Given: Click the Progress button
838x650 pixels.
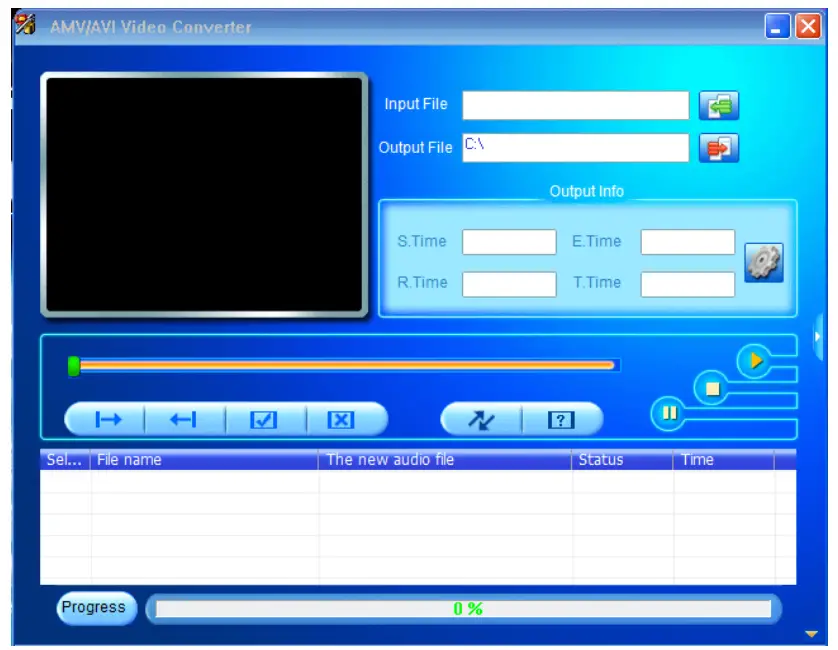Looking at the screenshot, I should pyautogui.click(x=96, y=608).
